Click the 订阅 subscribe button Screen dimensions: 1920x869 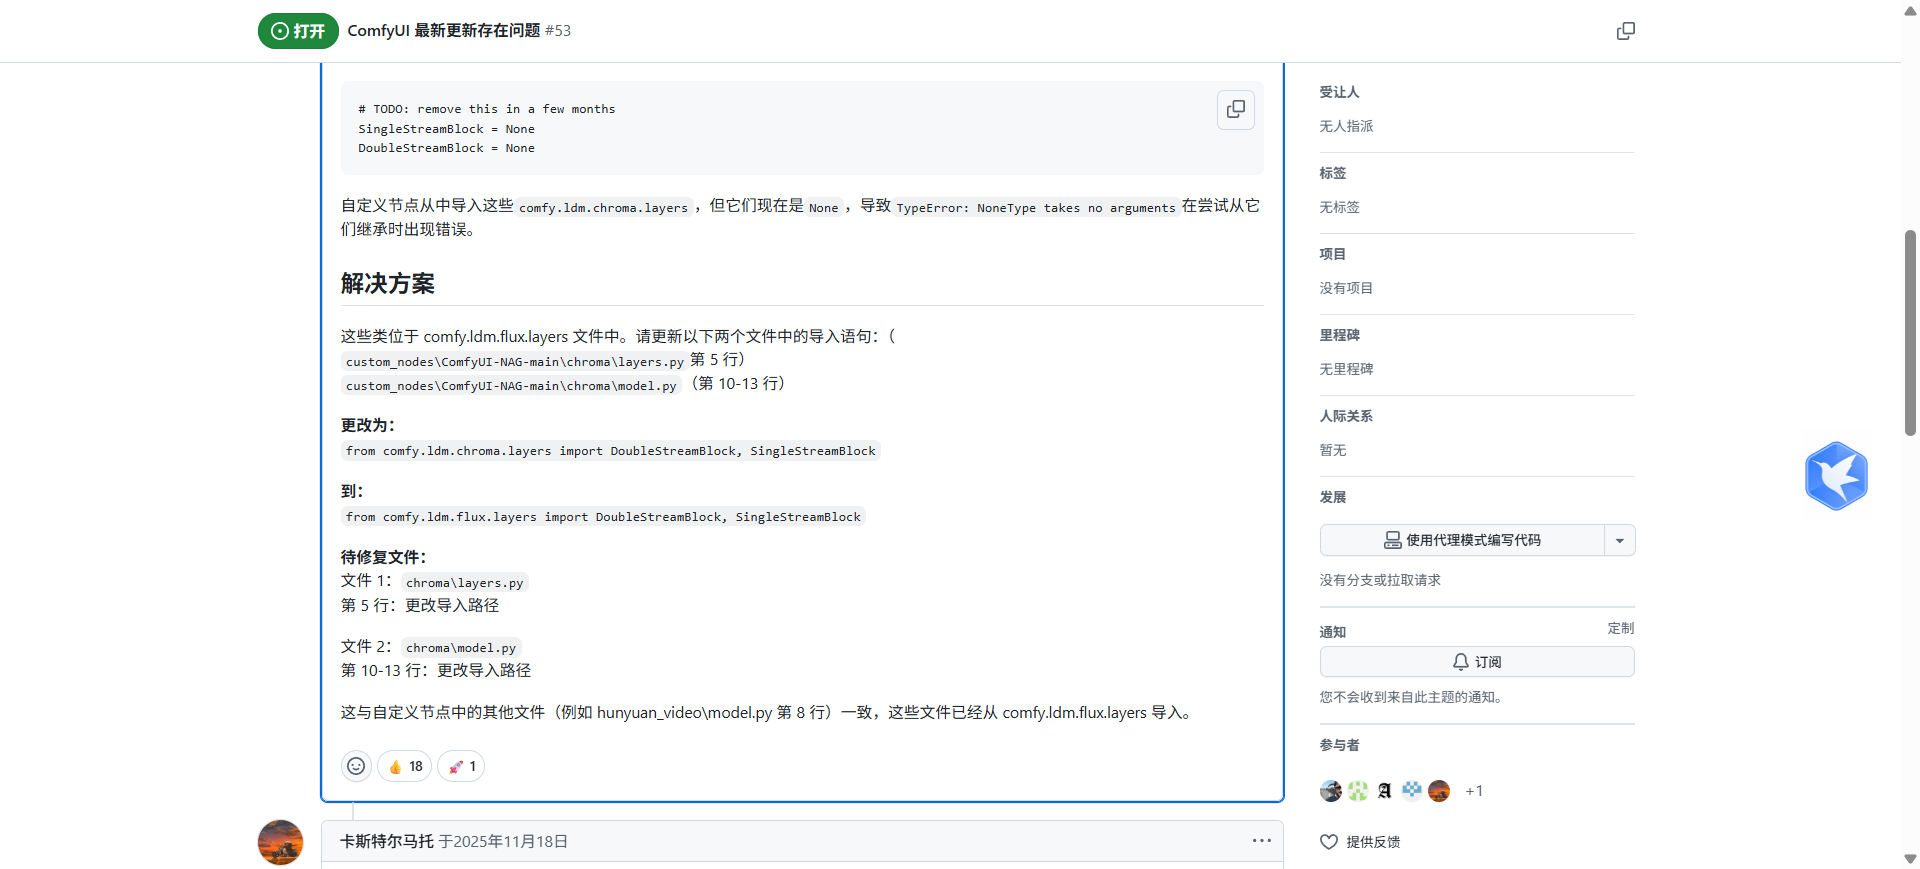pyautogui.click(x=1477, y=662)
